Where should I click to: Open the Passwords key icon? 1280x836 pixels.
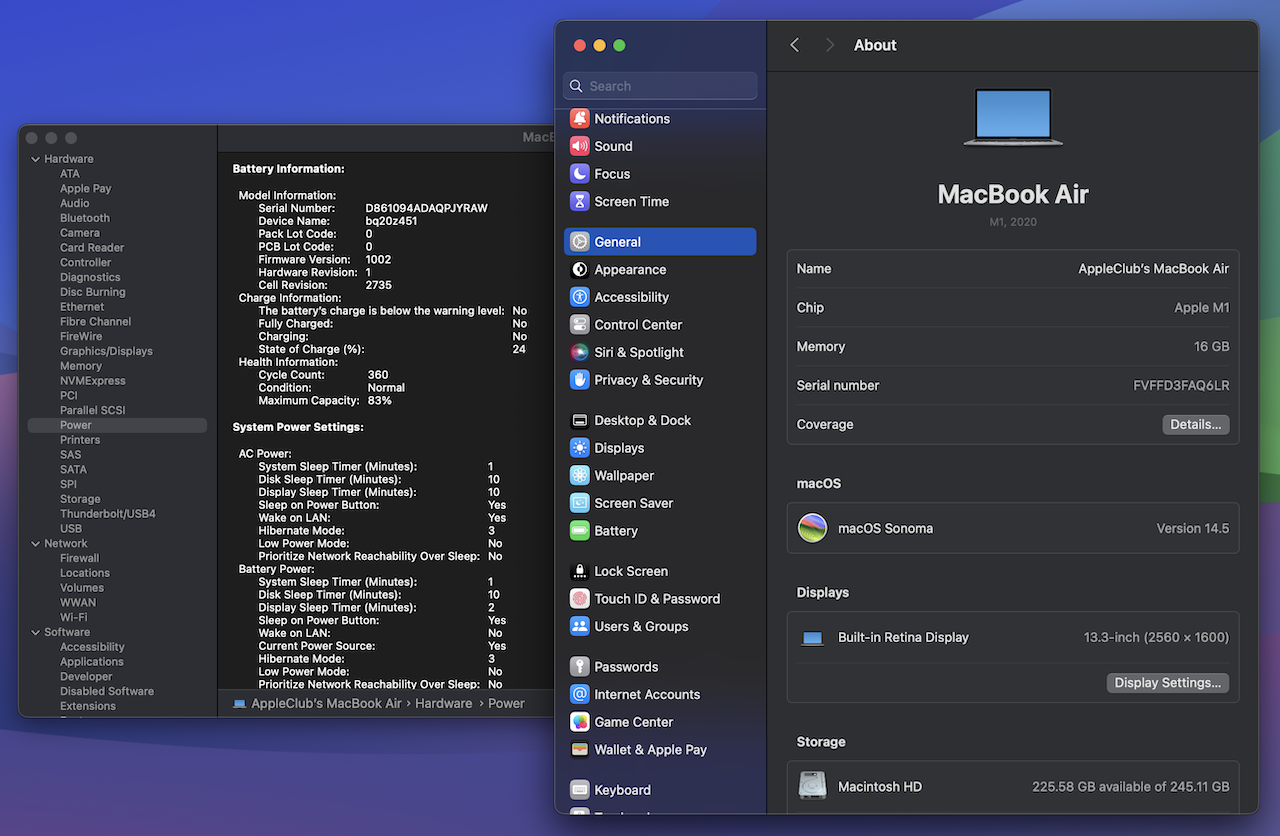click(580, 667)
